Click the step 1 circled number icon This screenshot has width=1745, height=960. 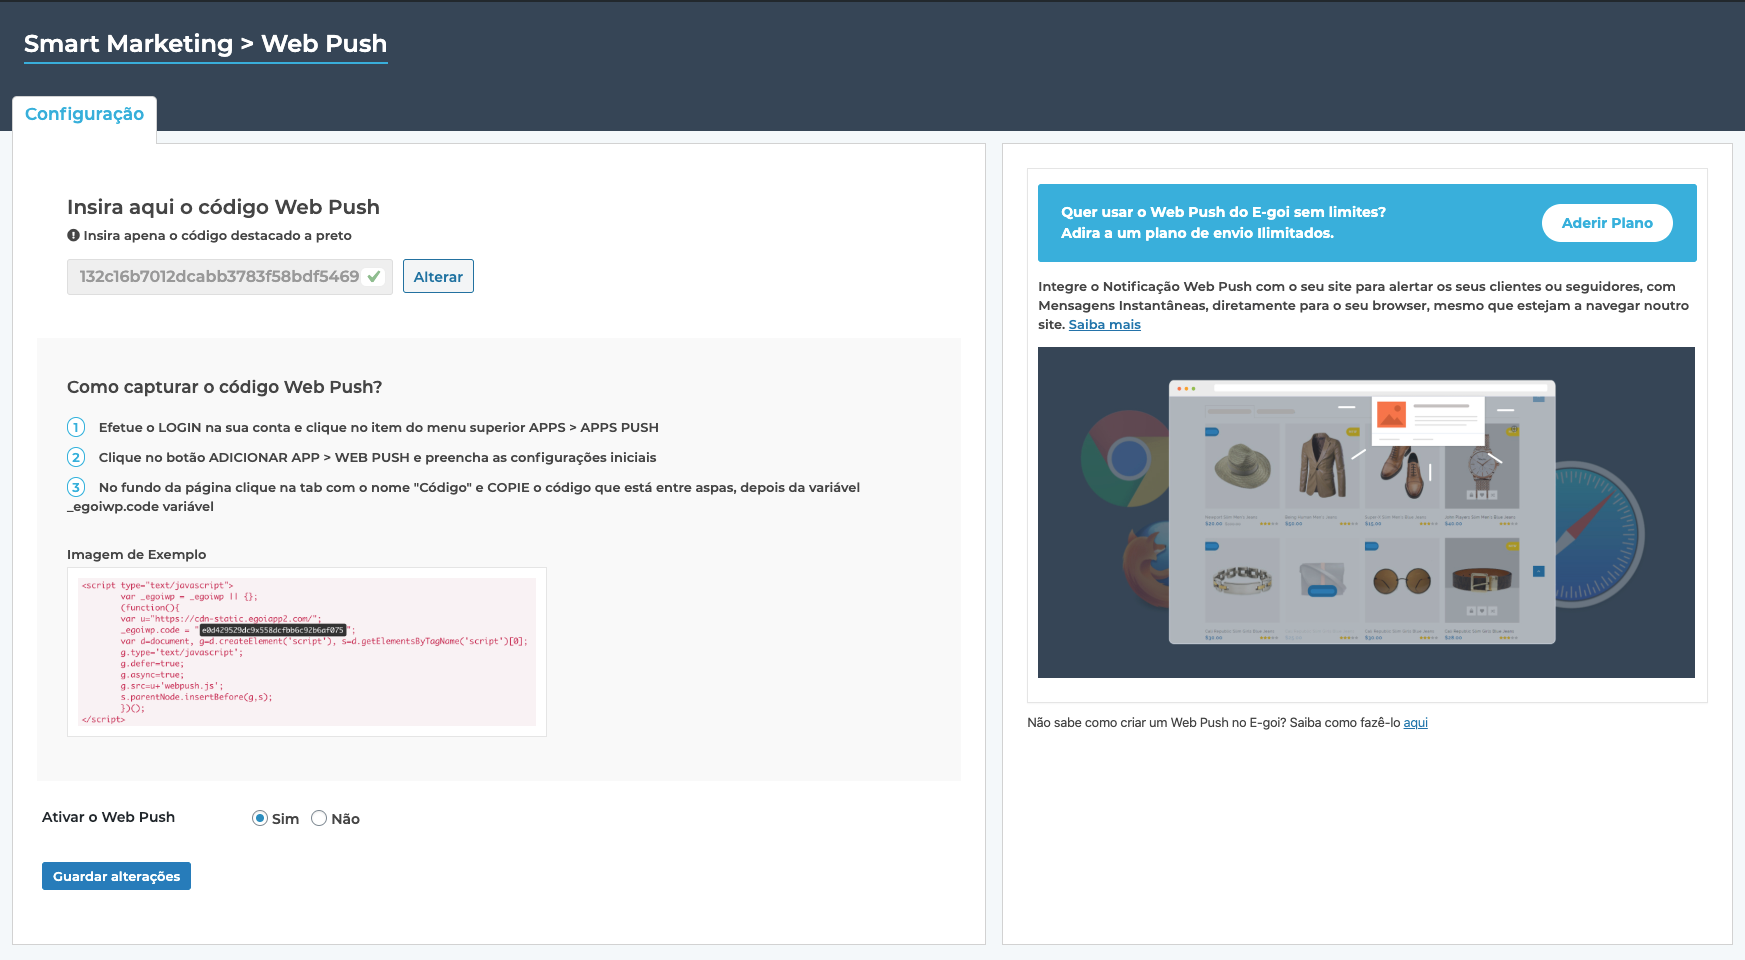tap(76, 427)
